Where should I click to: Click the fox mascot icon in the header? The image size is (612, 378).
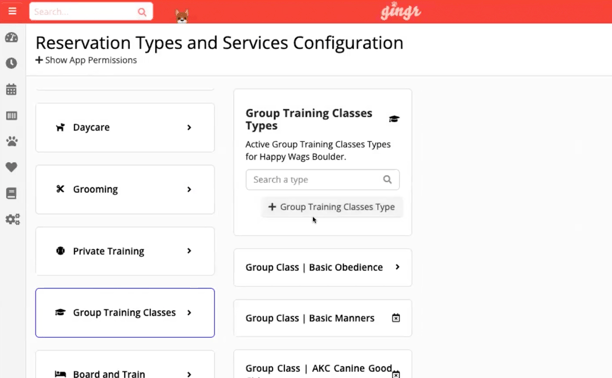tap(182, 16)
